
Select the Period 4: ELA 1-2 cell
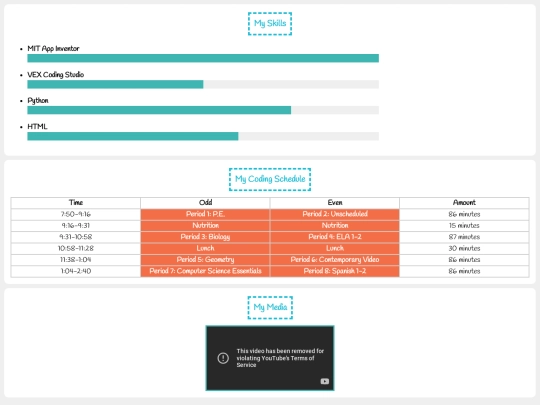point(335,237)
